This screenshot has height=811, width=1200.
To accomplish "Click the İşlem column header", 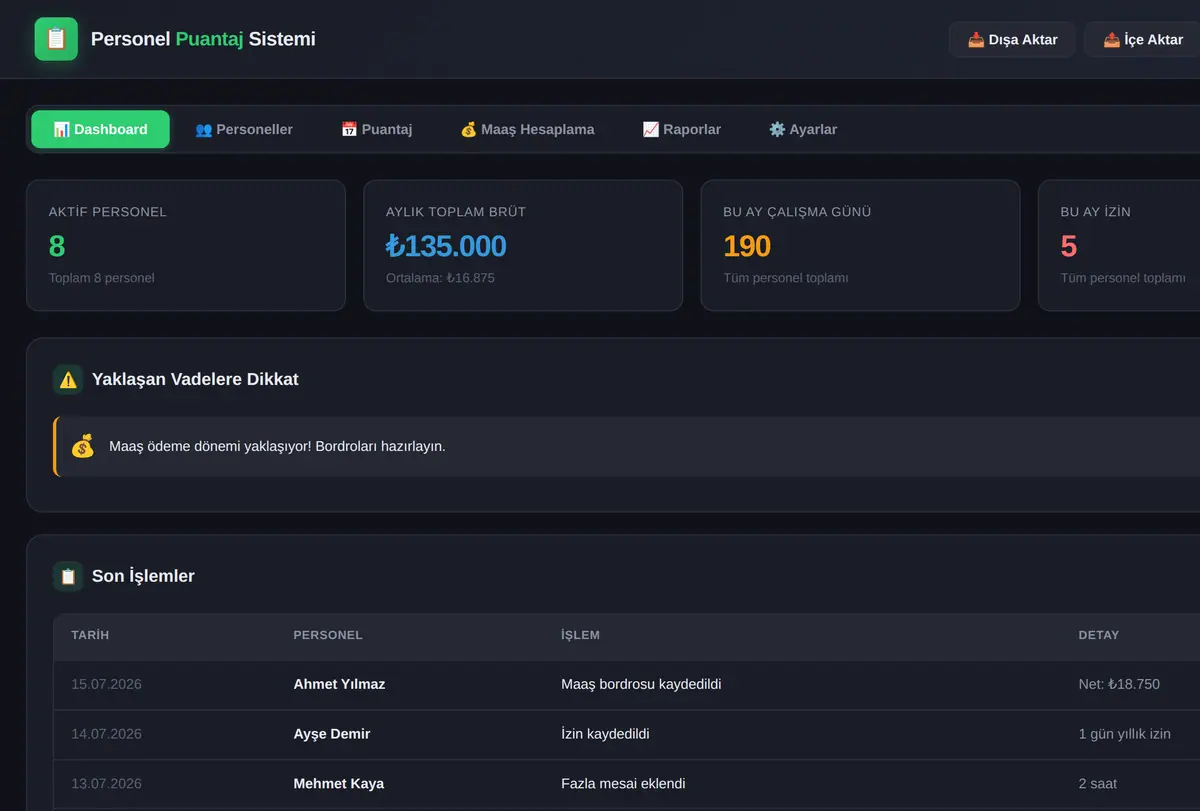I will coord(581,635).
